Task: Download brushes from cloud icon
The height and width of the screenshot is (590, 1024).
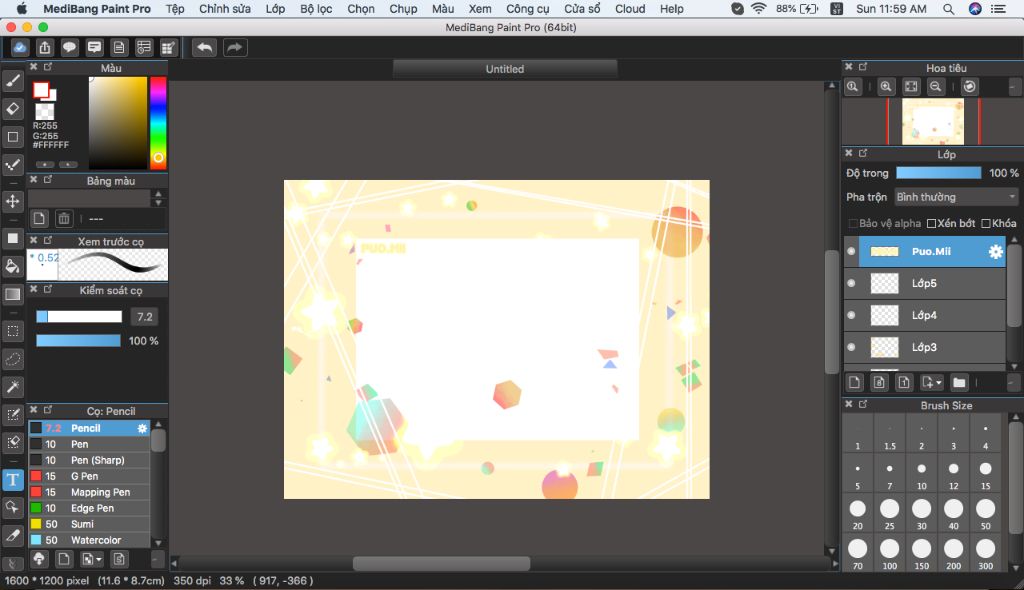Action: tap(39, 559)
